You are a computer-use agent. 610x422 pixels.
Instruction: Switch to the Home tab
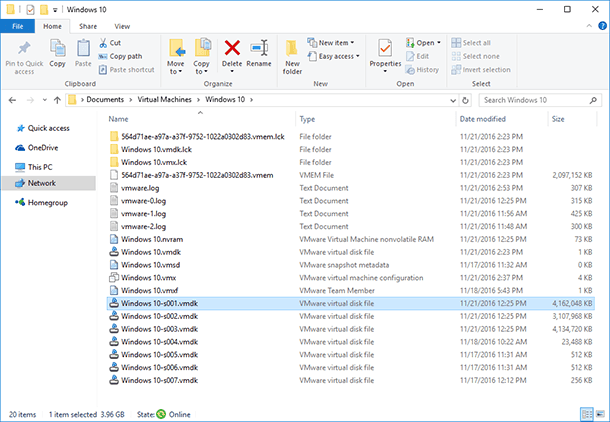52,26
